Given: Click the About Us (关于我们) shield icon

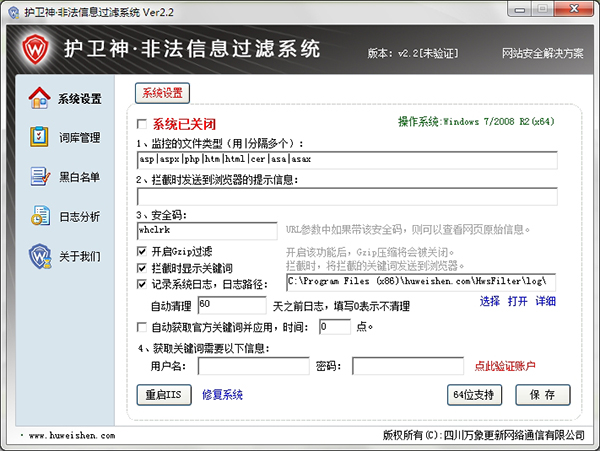Looking at the screenshot, I should pos(39,256).
